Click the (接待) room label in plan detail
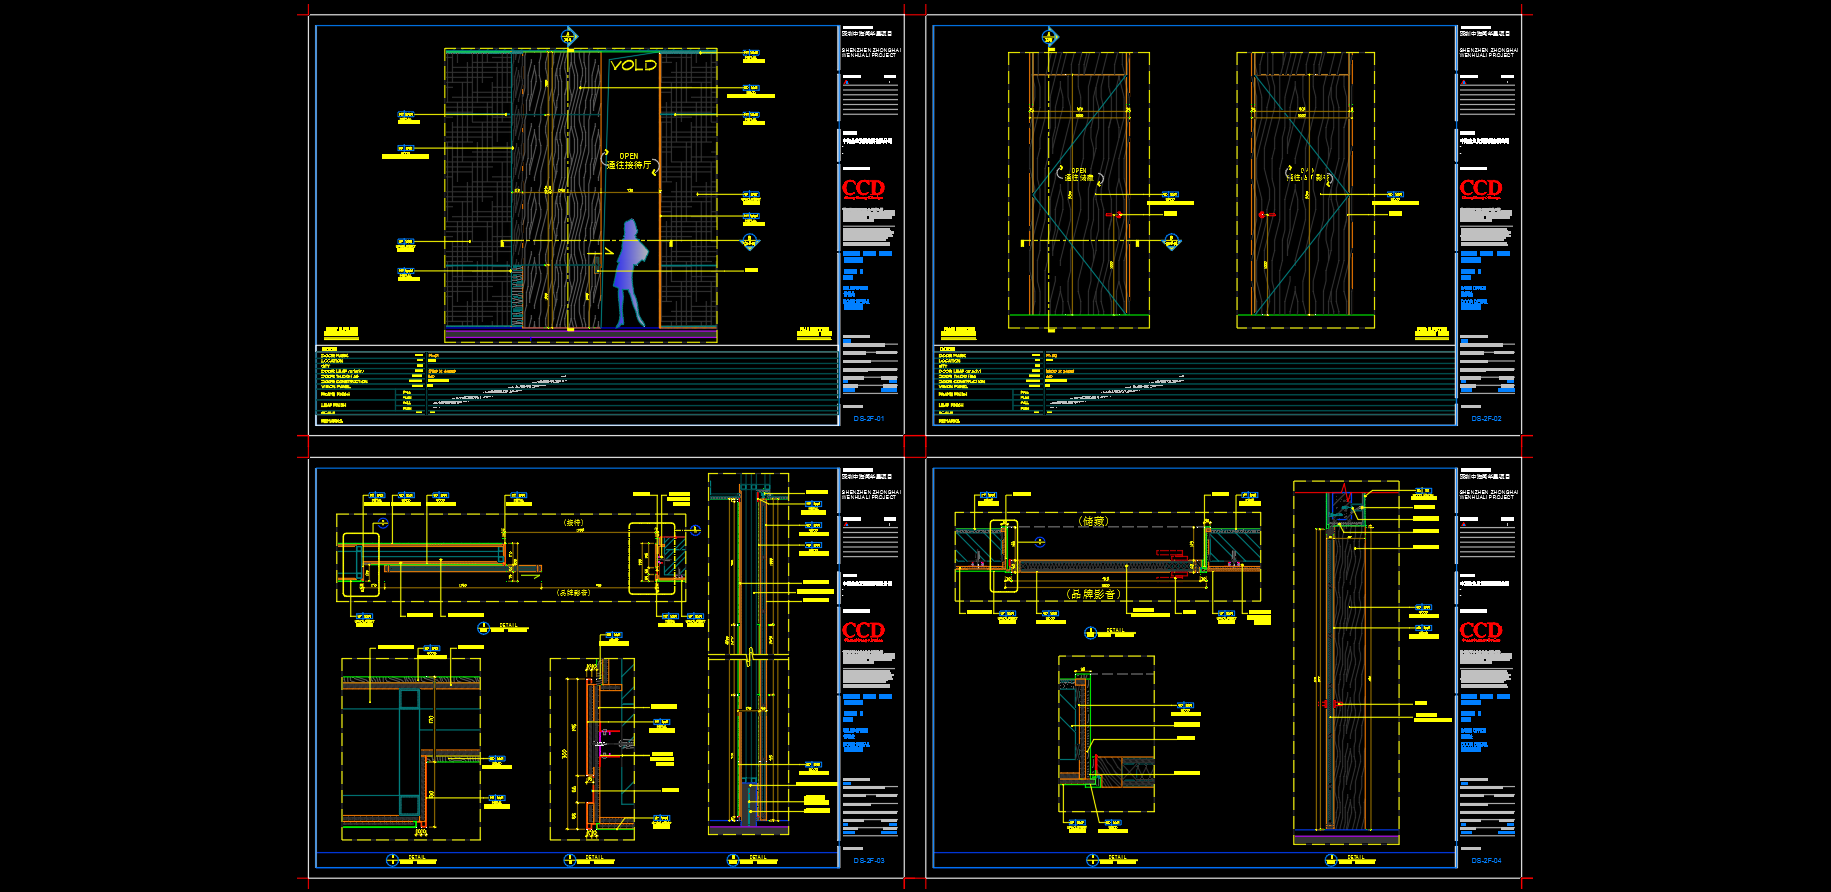Screen dimensions: 1831x892 [x=573, y=522]
